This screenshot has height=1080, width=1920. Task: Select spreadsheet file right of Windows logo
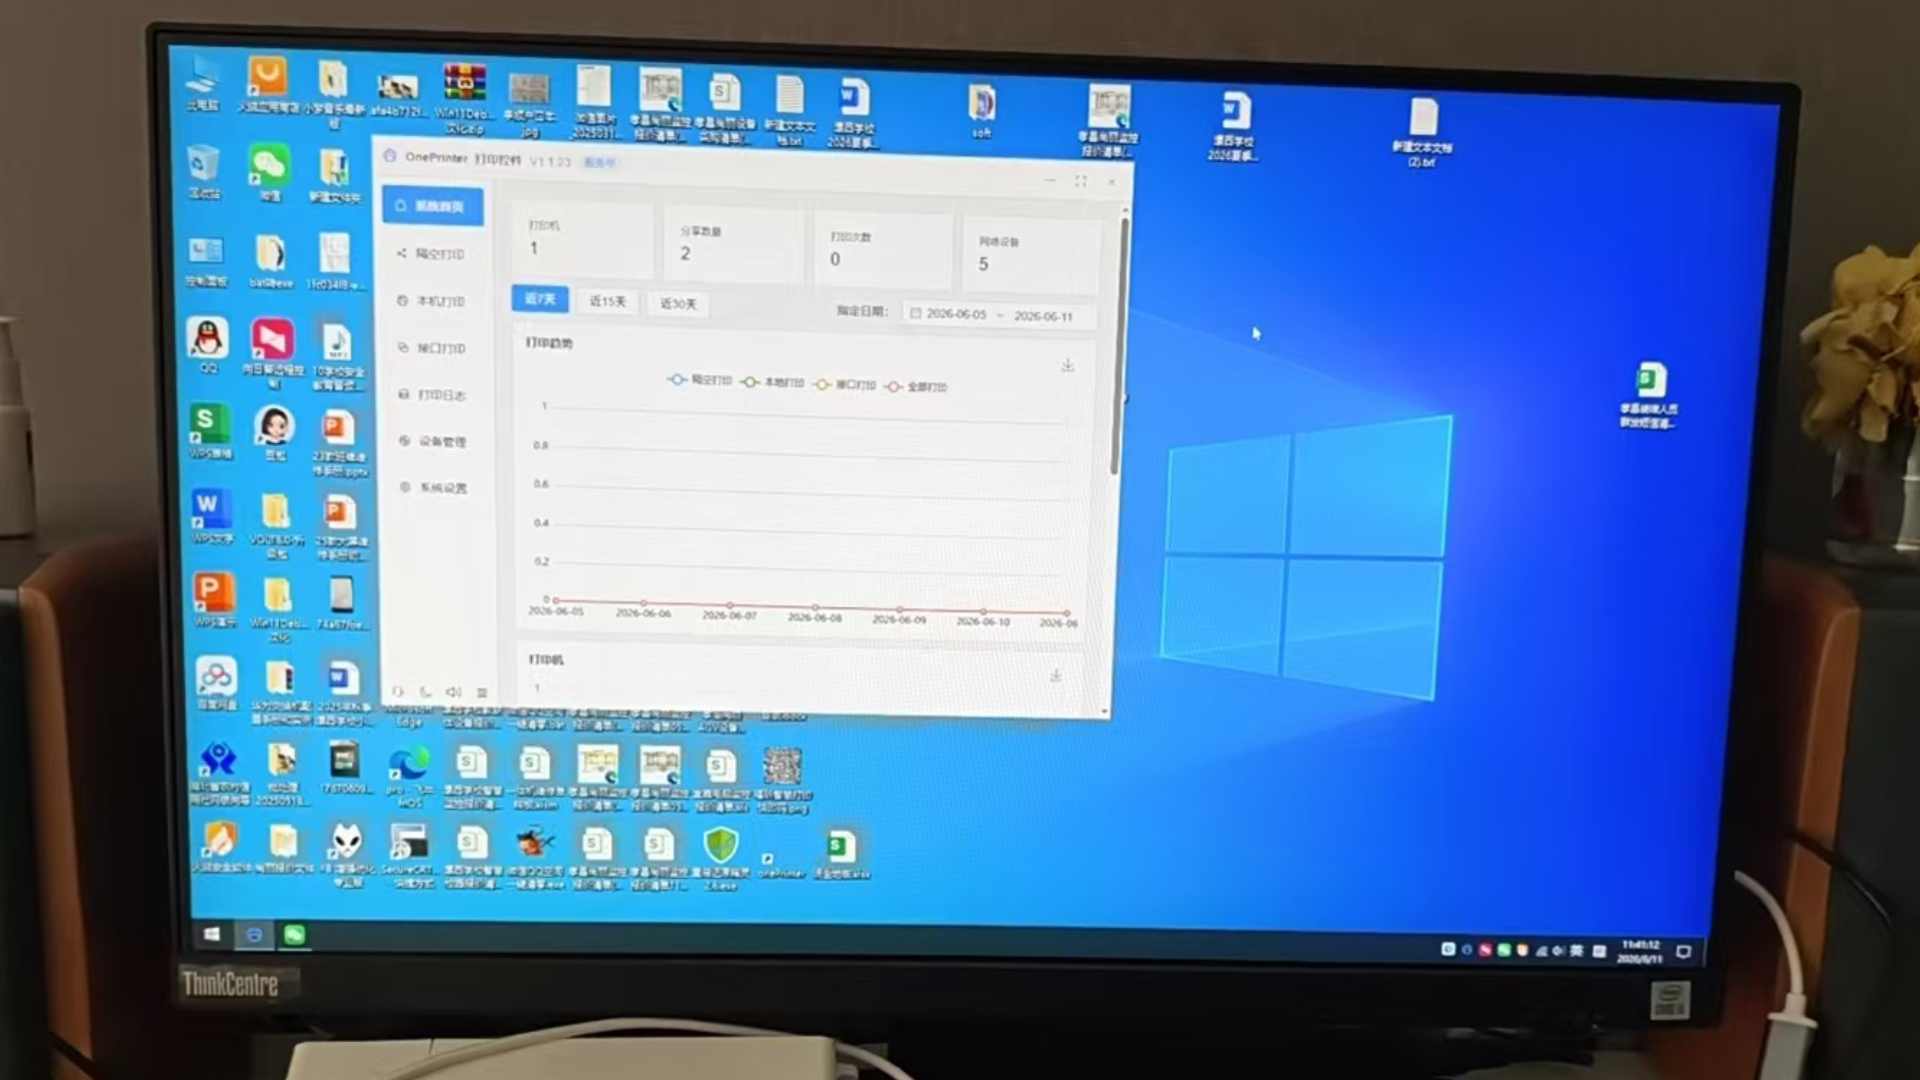tap(1650, 394)
